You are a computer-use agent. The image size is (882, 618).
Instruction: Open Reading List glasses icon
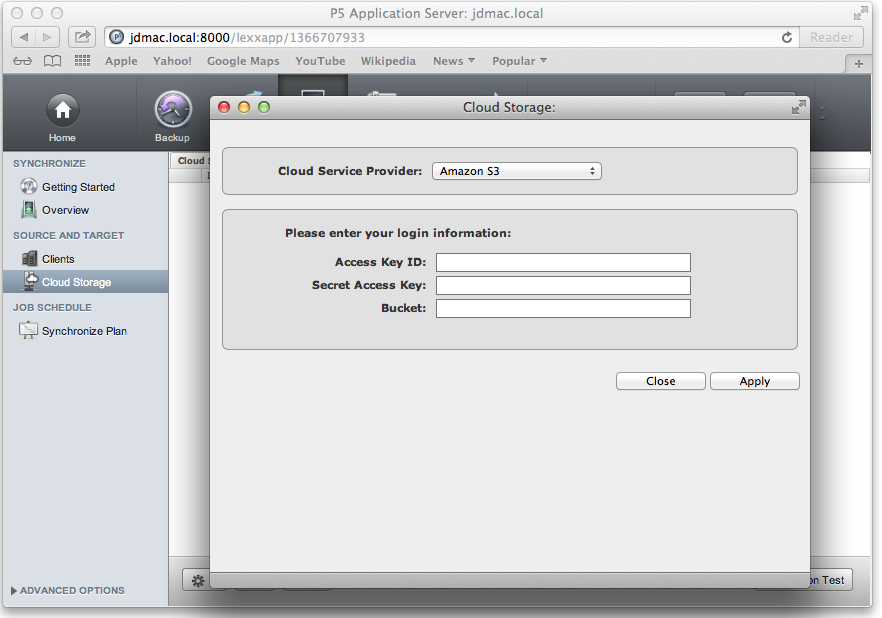coord(22,61)
